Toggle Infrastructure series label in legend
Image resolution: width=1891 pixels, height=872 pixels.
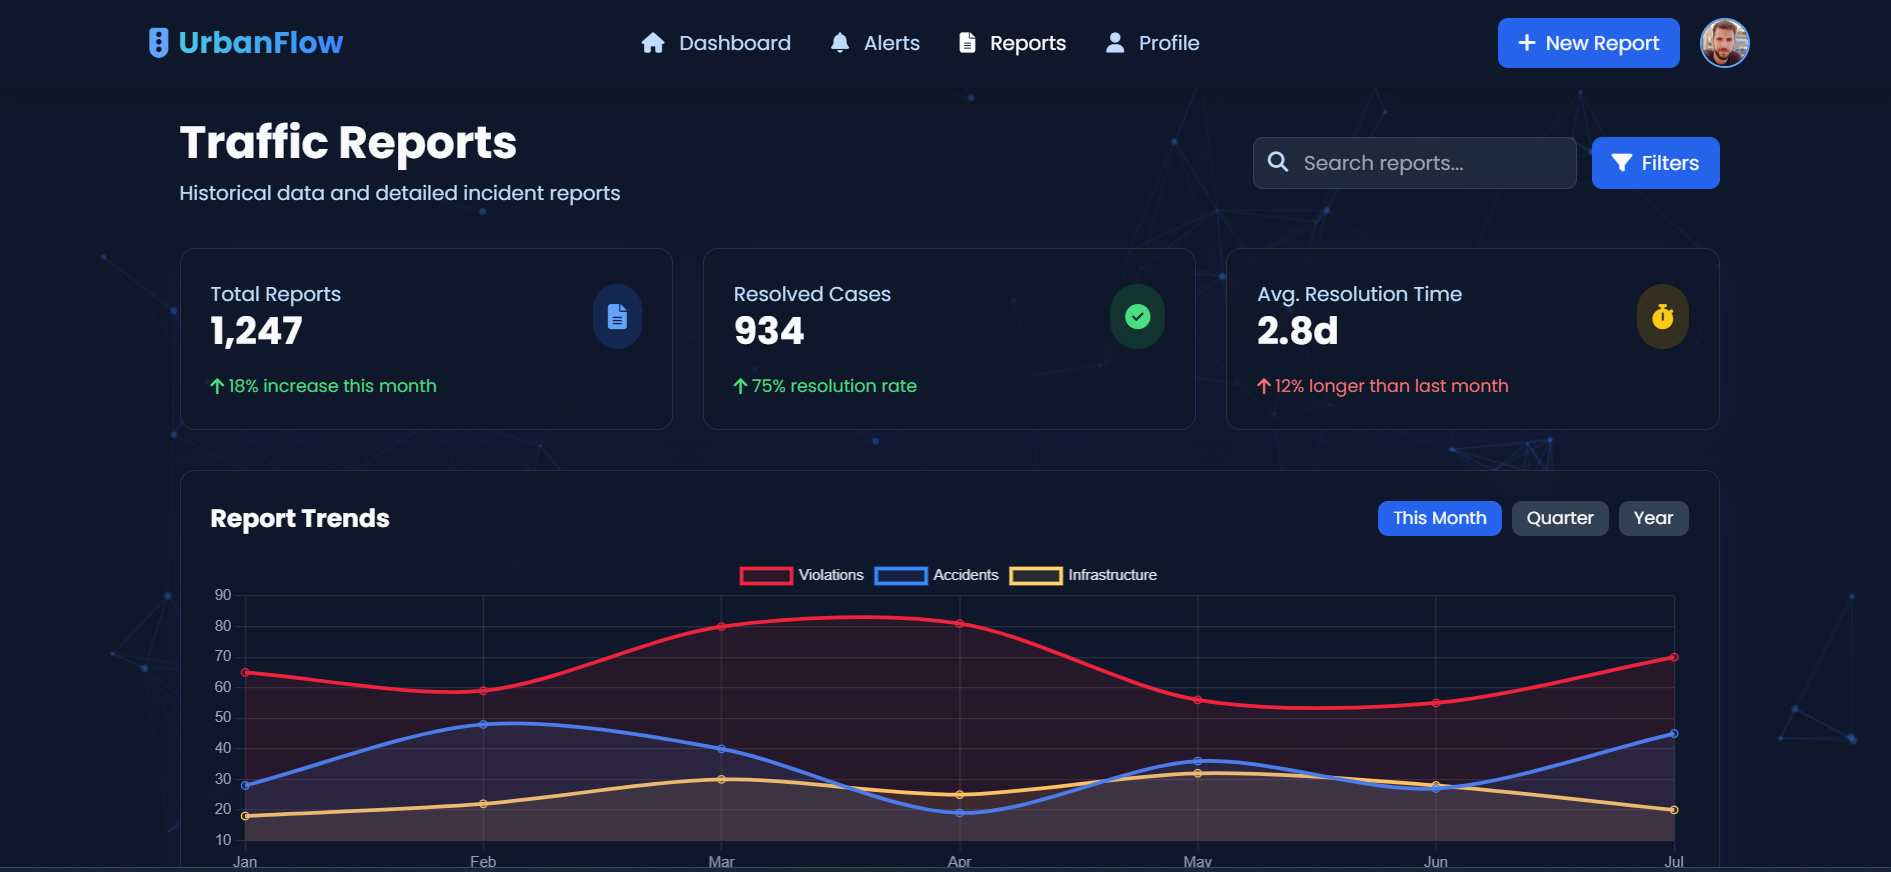pyautogui.click(x=1112, y=575)
